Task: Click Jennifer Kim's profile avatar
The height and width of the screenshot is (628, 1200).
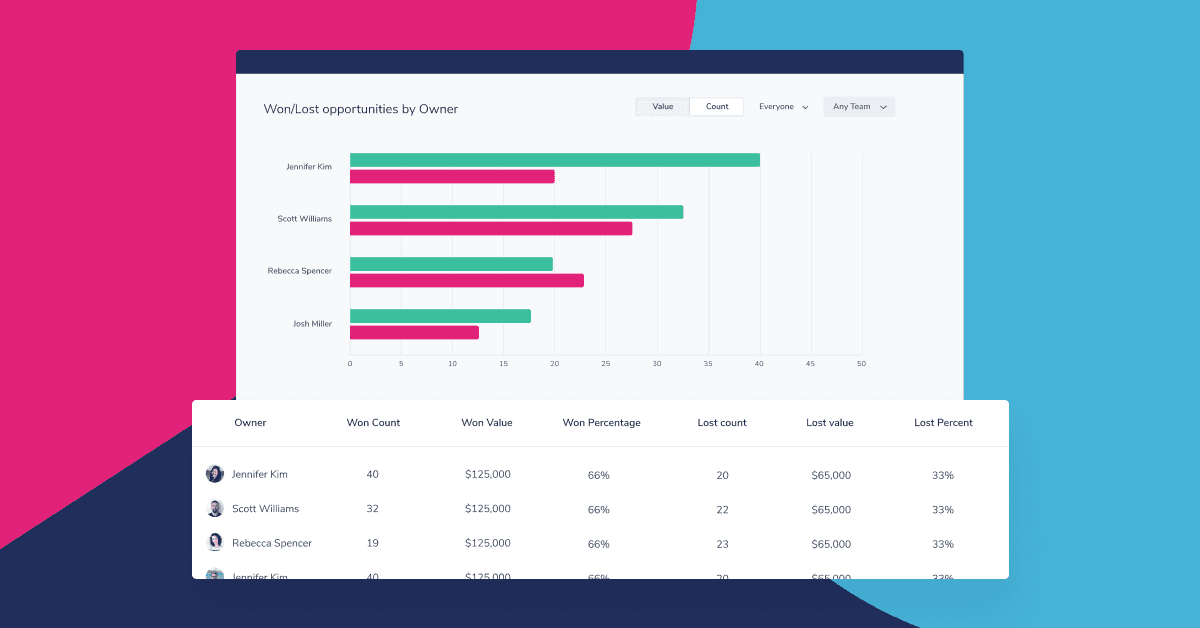Action: [x=215, y=473]
